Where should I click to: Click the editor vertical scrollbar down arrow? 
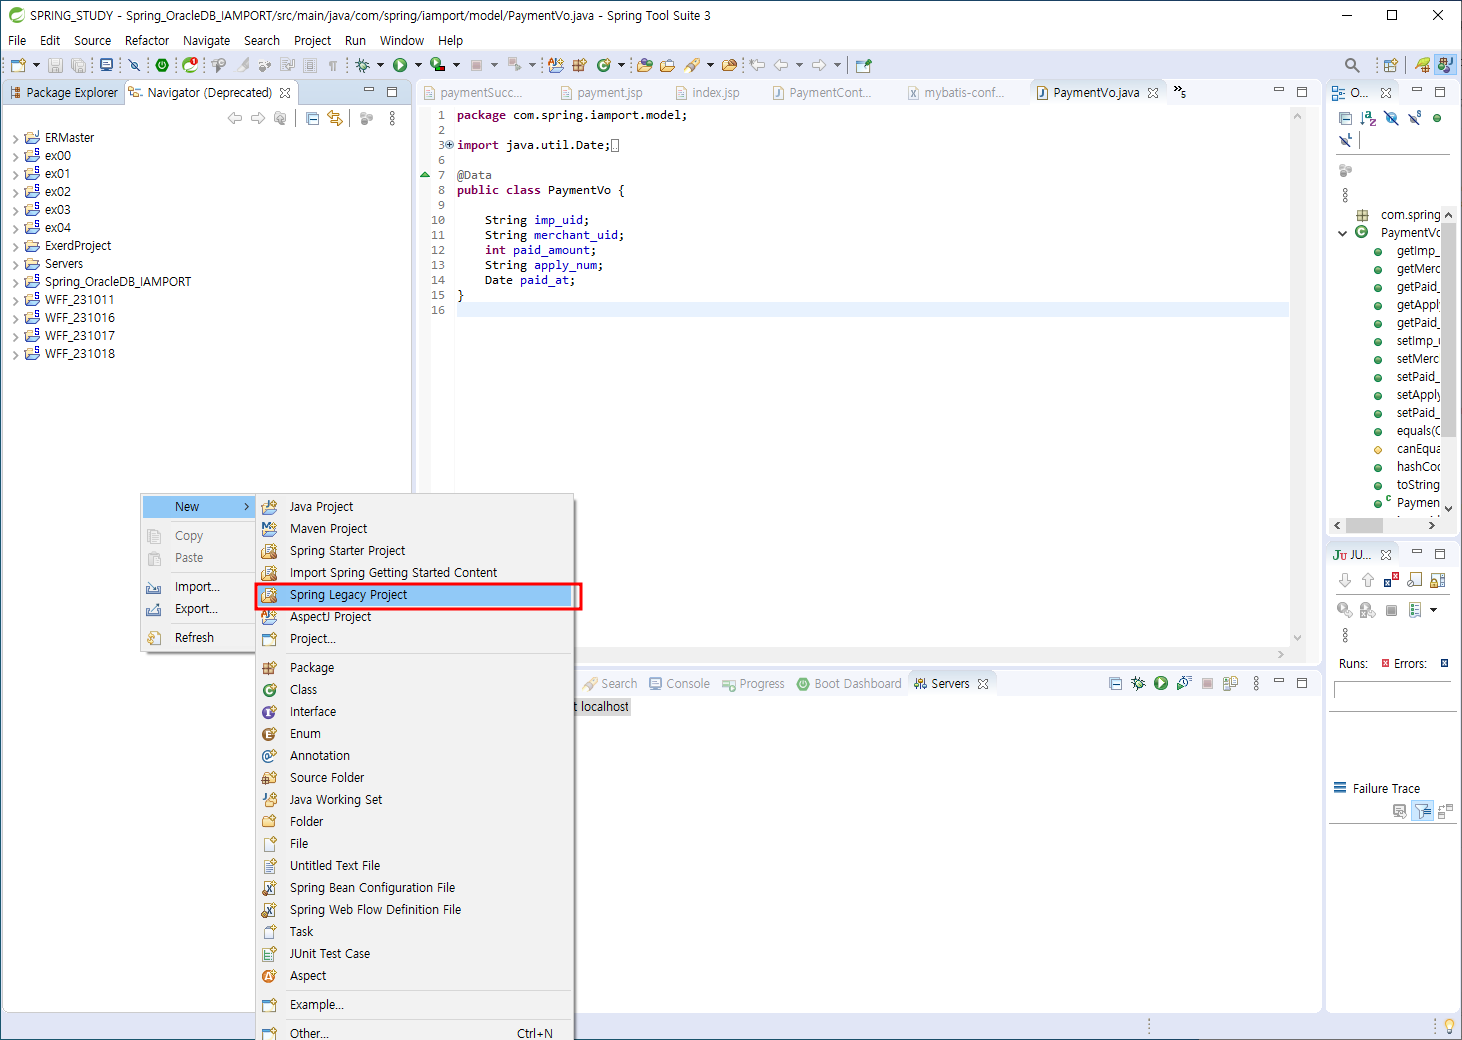[1297, 637]
